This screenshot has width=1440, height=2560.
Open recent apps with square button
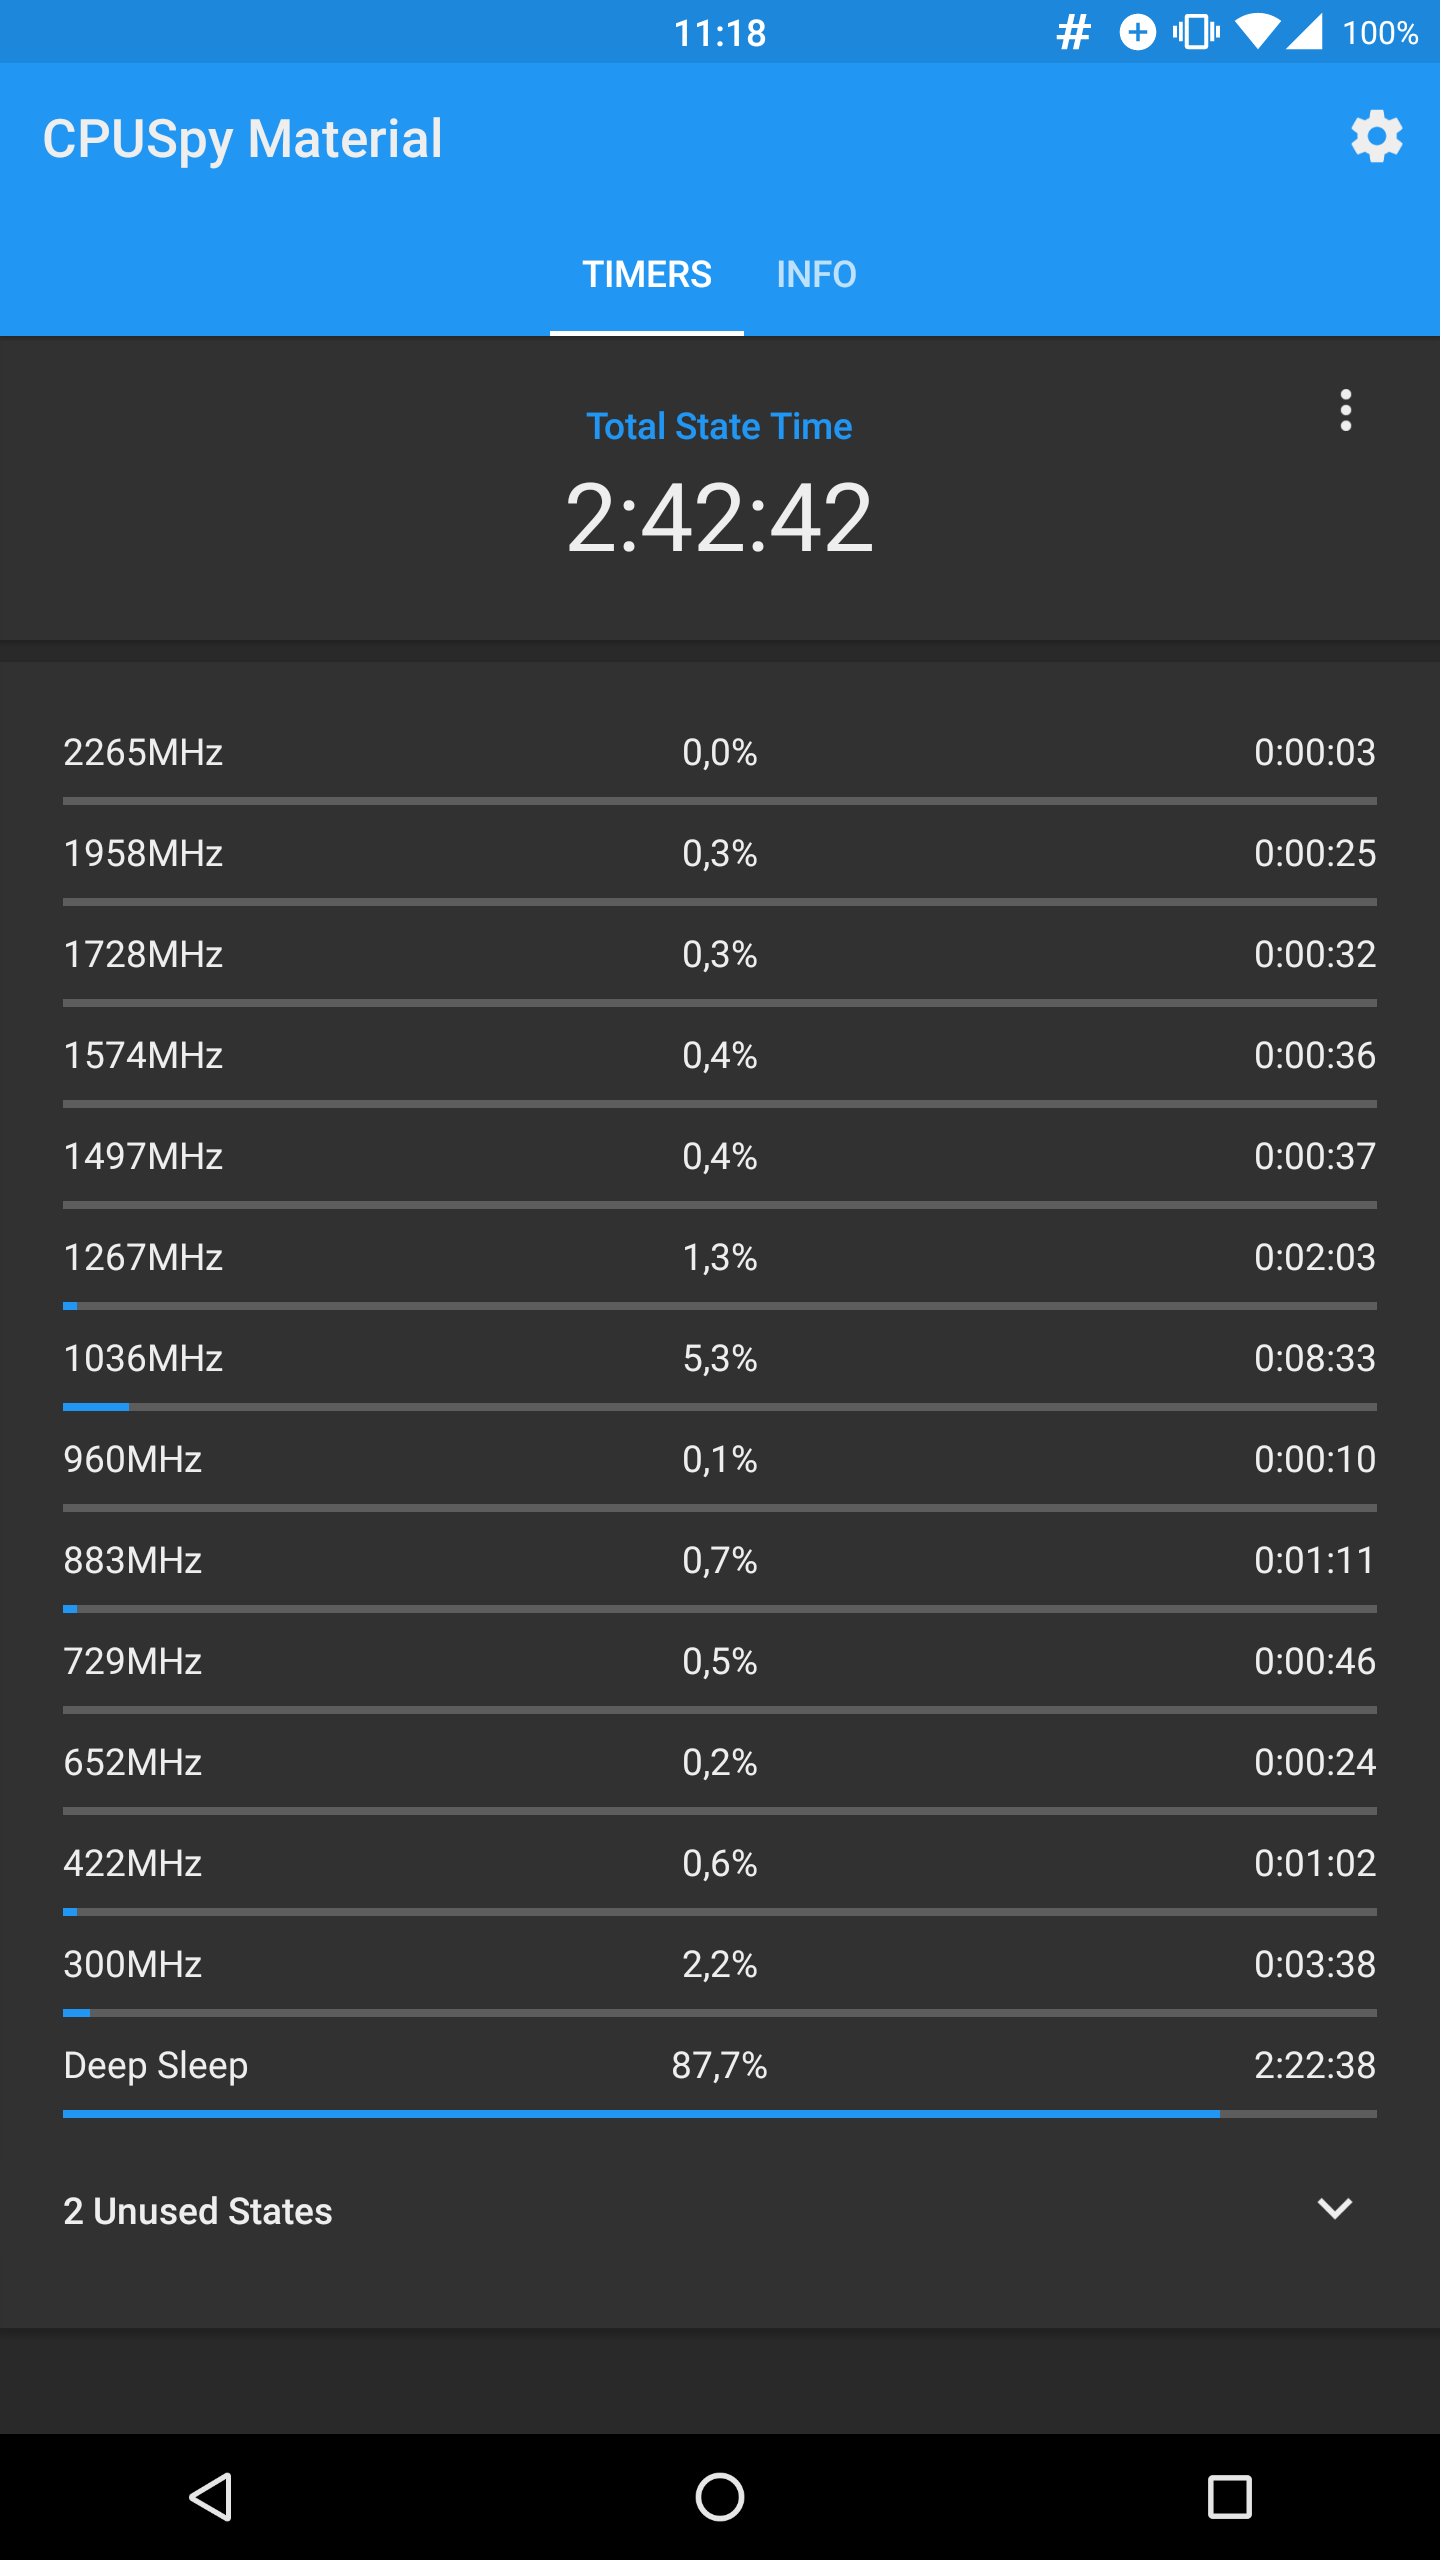coord(1229,2497)
